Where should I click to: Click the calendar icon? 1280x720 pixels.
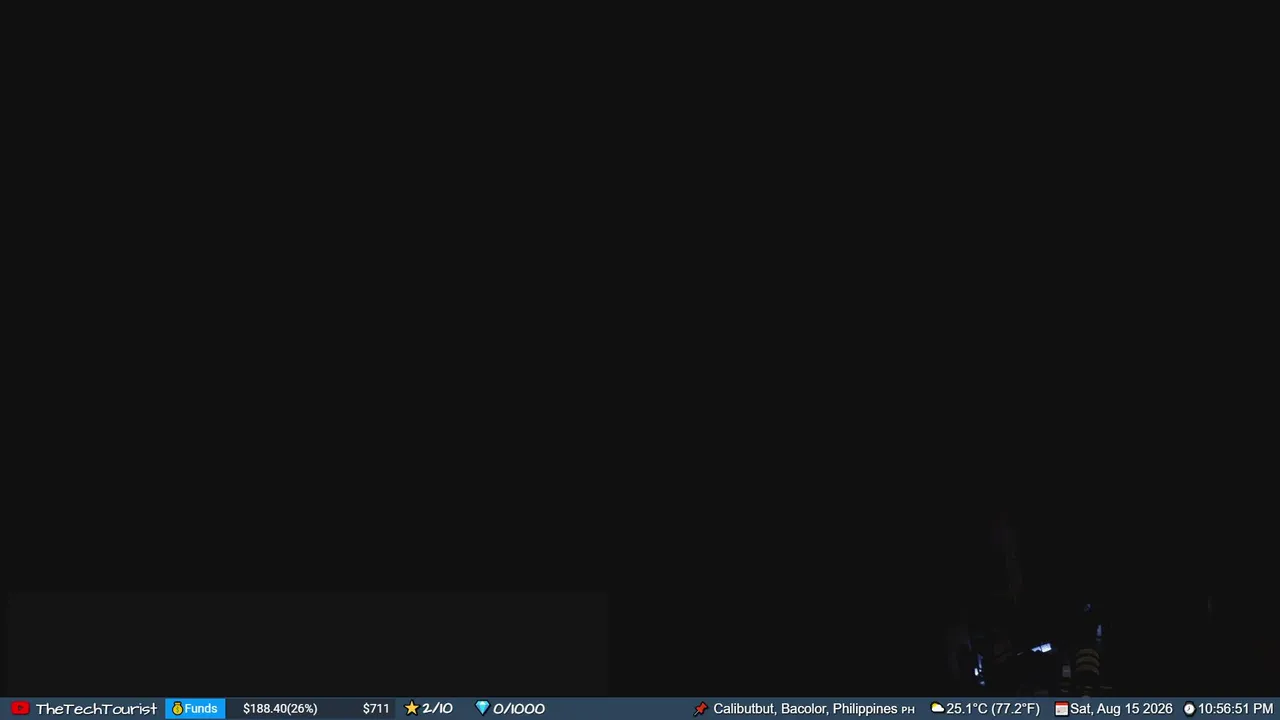pyautogui.click(x=1061, y=709)
